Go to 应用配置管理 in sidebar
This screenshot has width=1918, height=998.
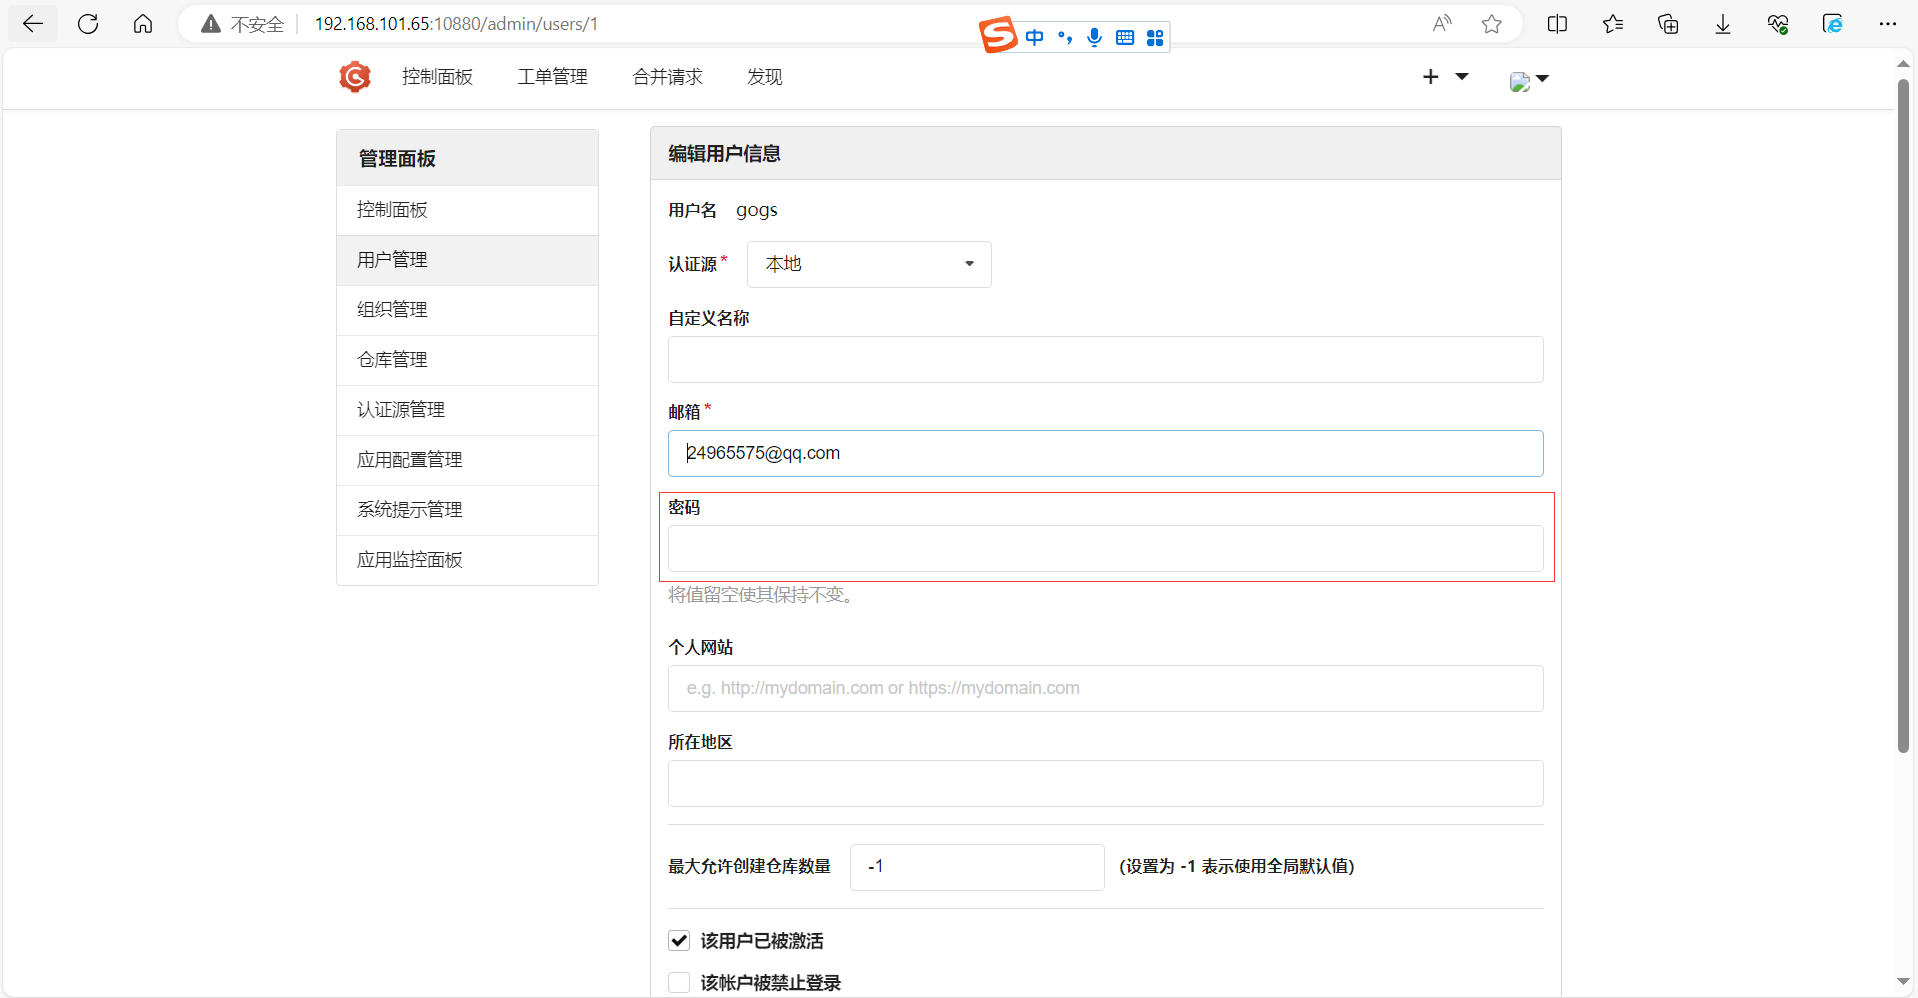click(467, 460)
